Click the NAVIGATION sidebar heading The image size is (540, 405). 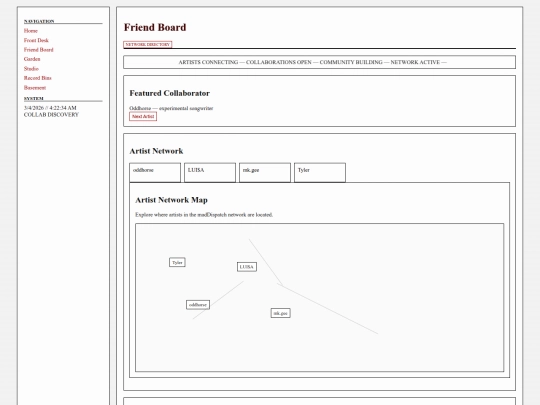pos(39,21)
